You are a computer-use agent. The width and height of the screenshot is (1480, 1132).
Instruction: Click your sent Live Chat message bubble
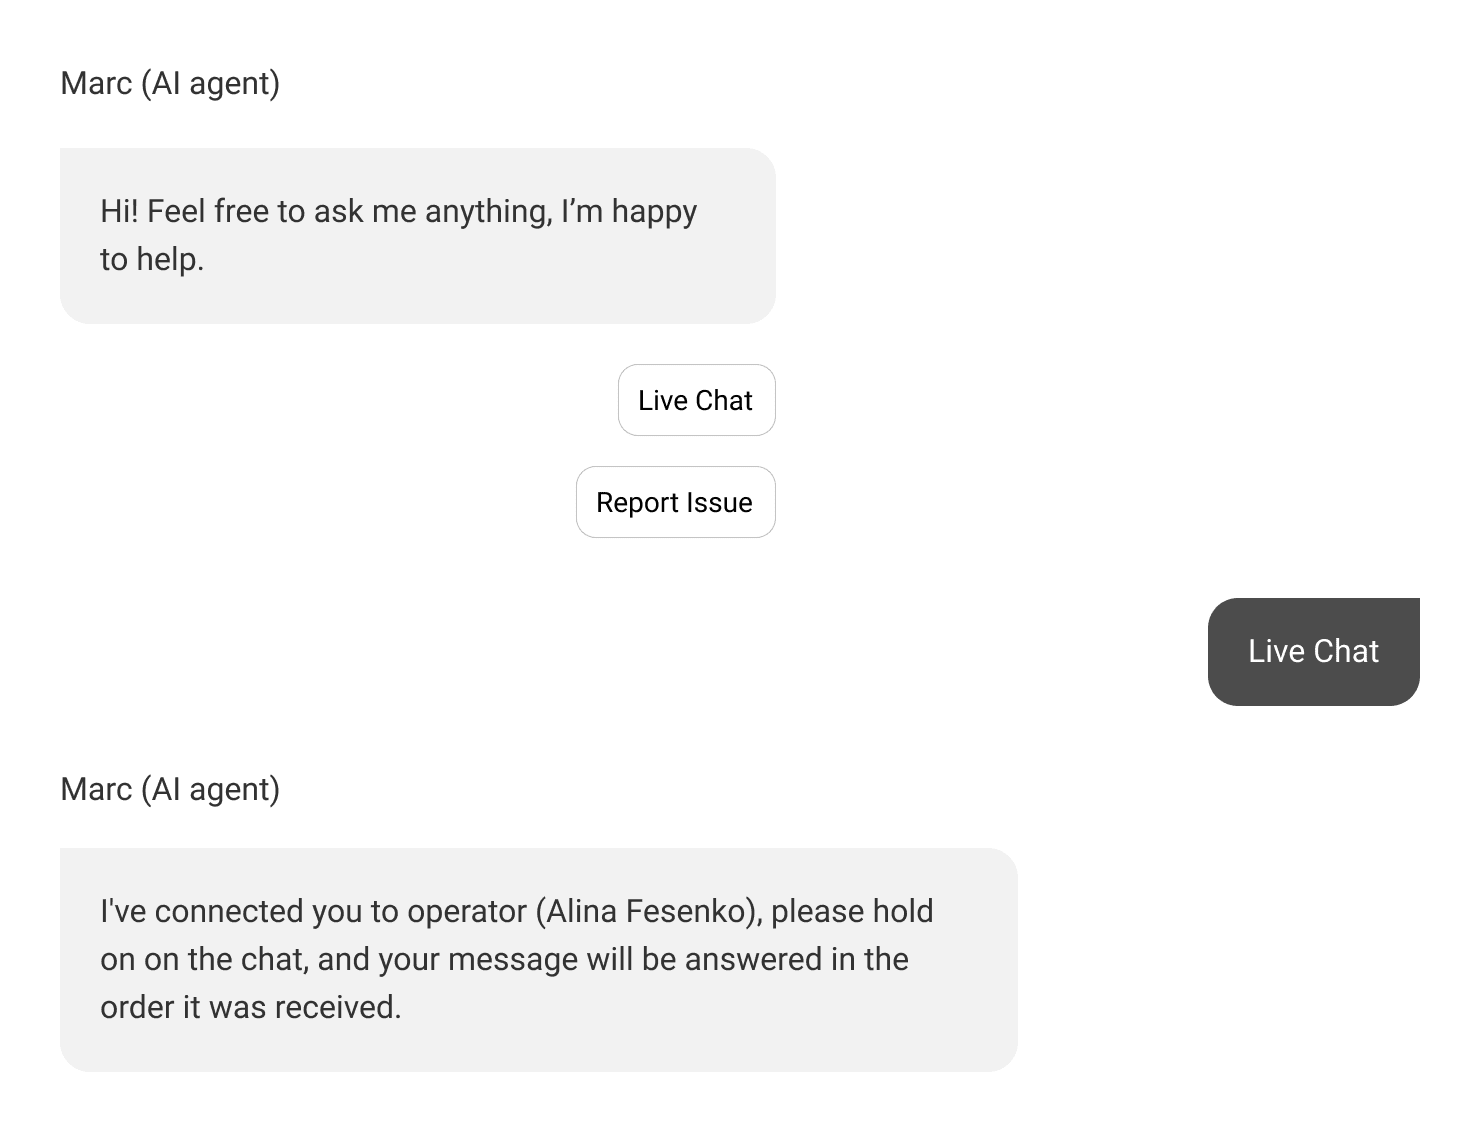[1313, 651]
